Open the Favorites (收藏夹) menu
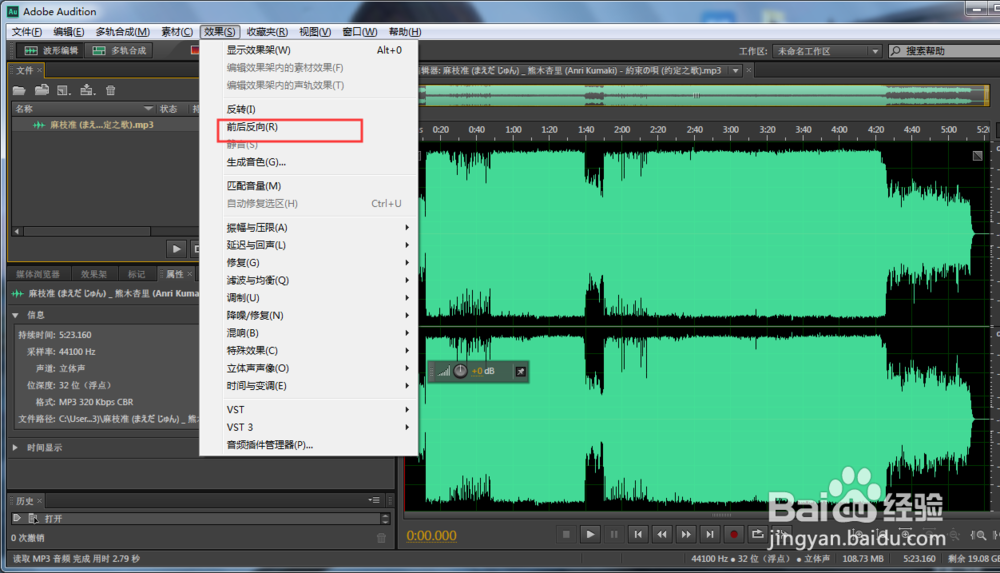Screen dimensions: 1000x573 pos(267,32)
